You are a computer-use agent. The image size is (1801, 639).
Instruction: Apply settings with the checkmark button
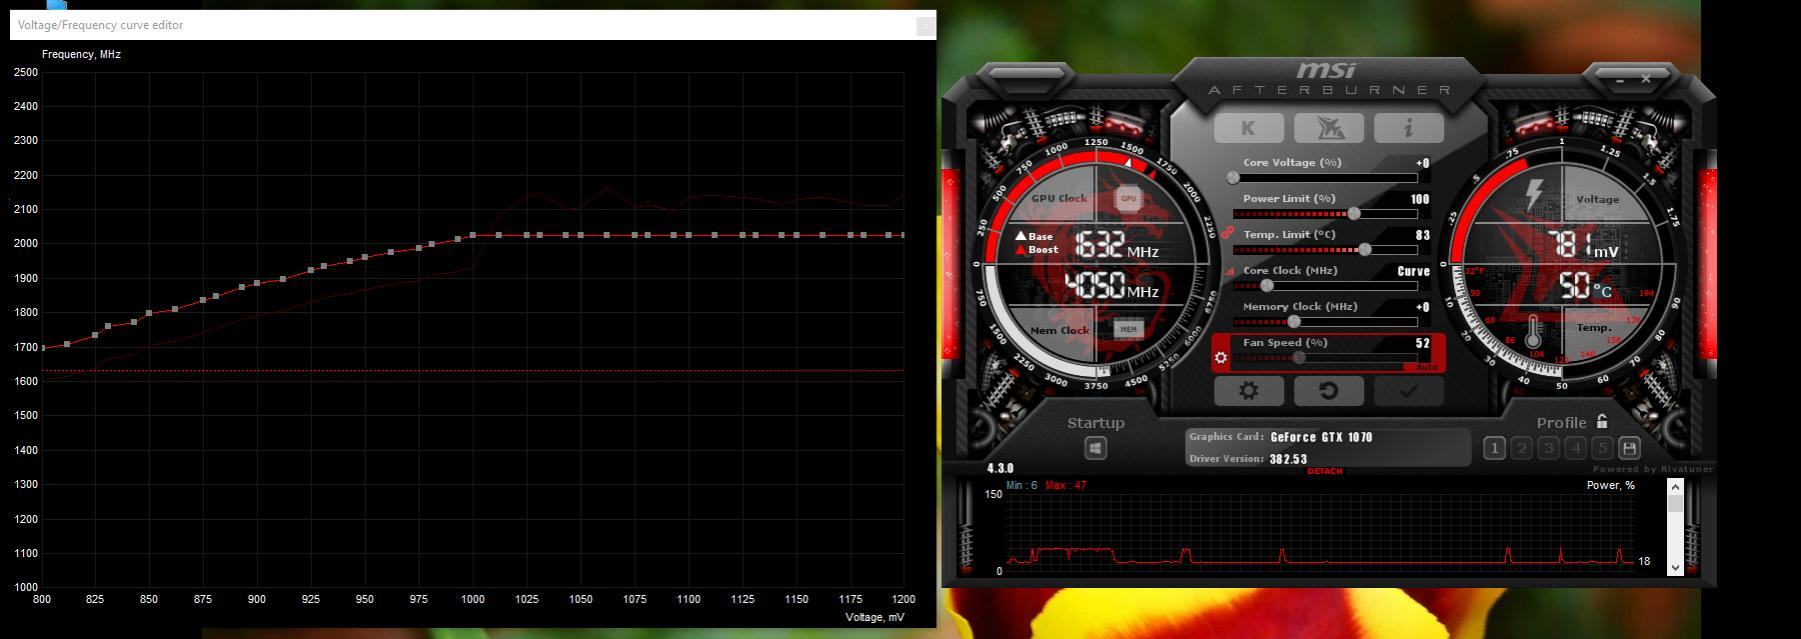1409,390
